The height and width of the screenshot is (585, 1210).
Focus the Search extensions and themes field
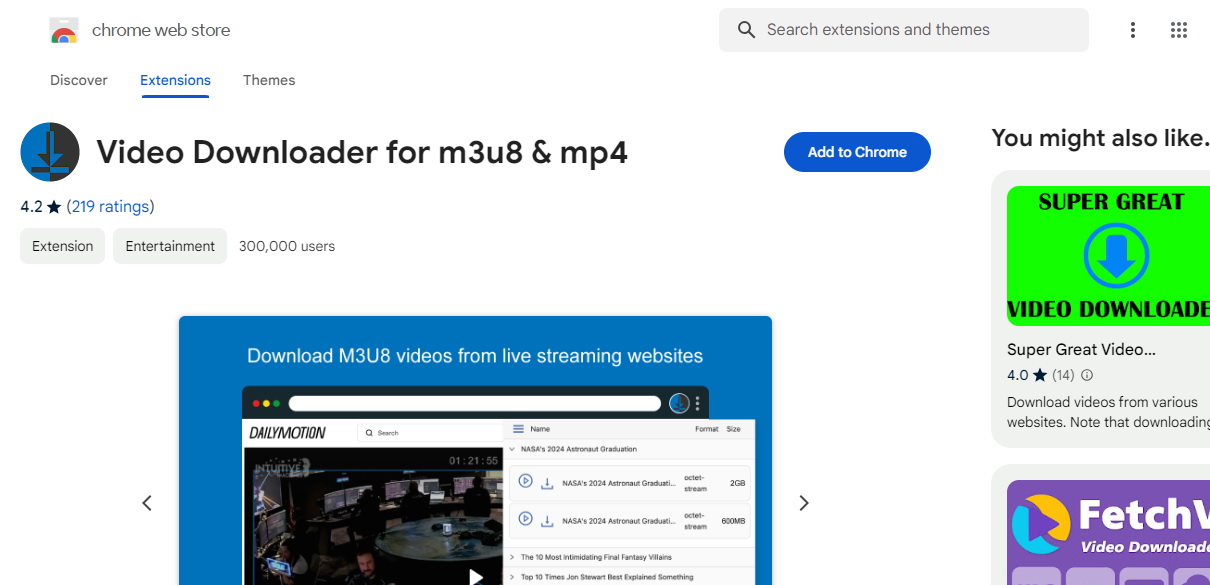pyautogui.click(x=904, y=30)
